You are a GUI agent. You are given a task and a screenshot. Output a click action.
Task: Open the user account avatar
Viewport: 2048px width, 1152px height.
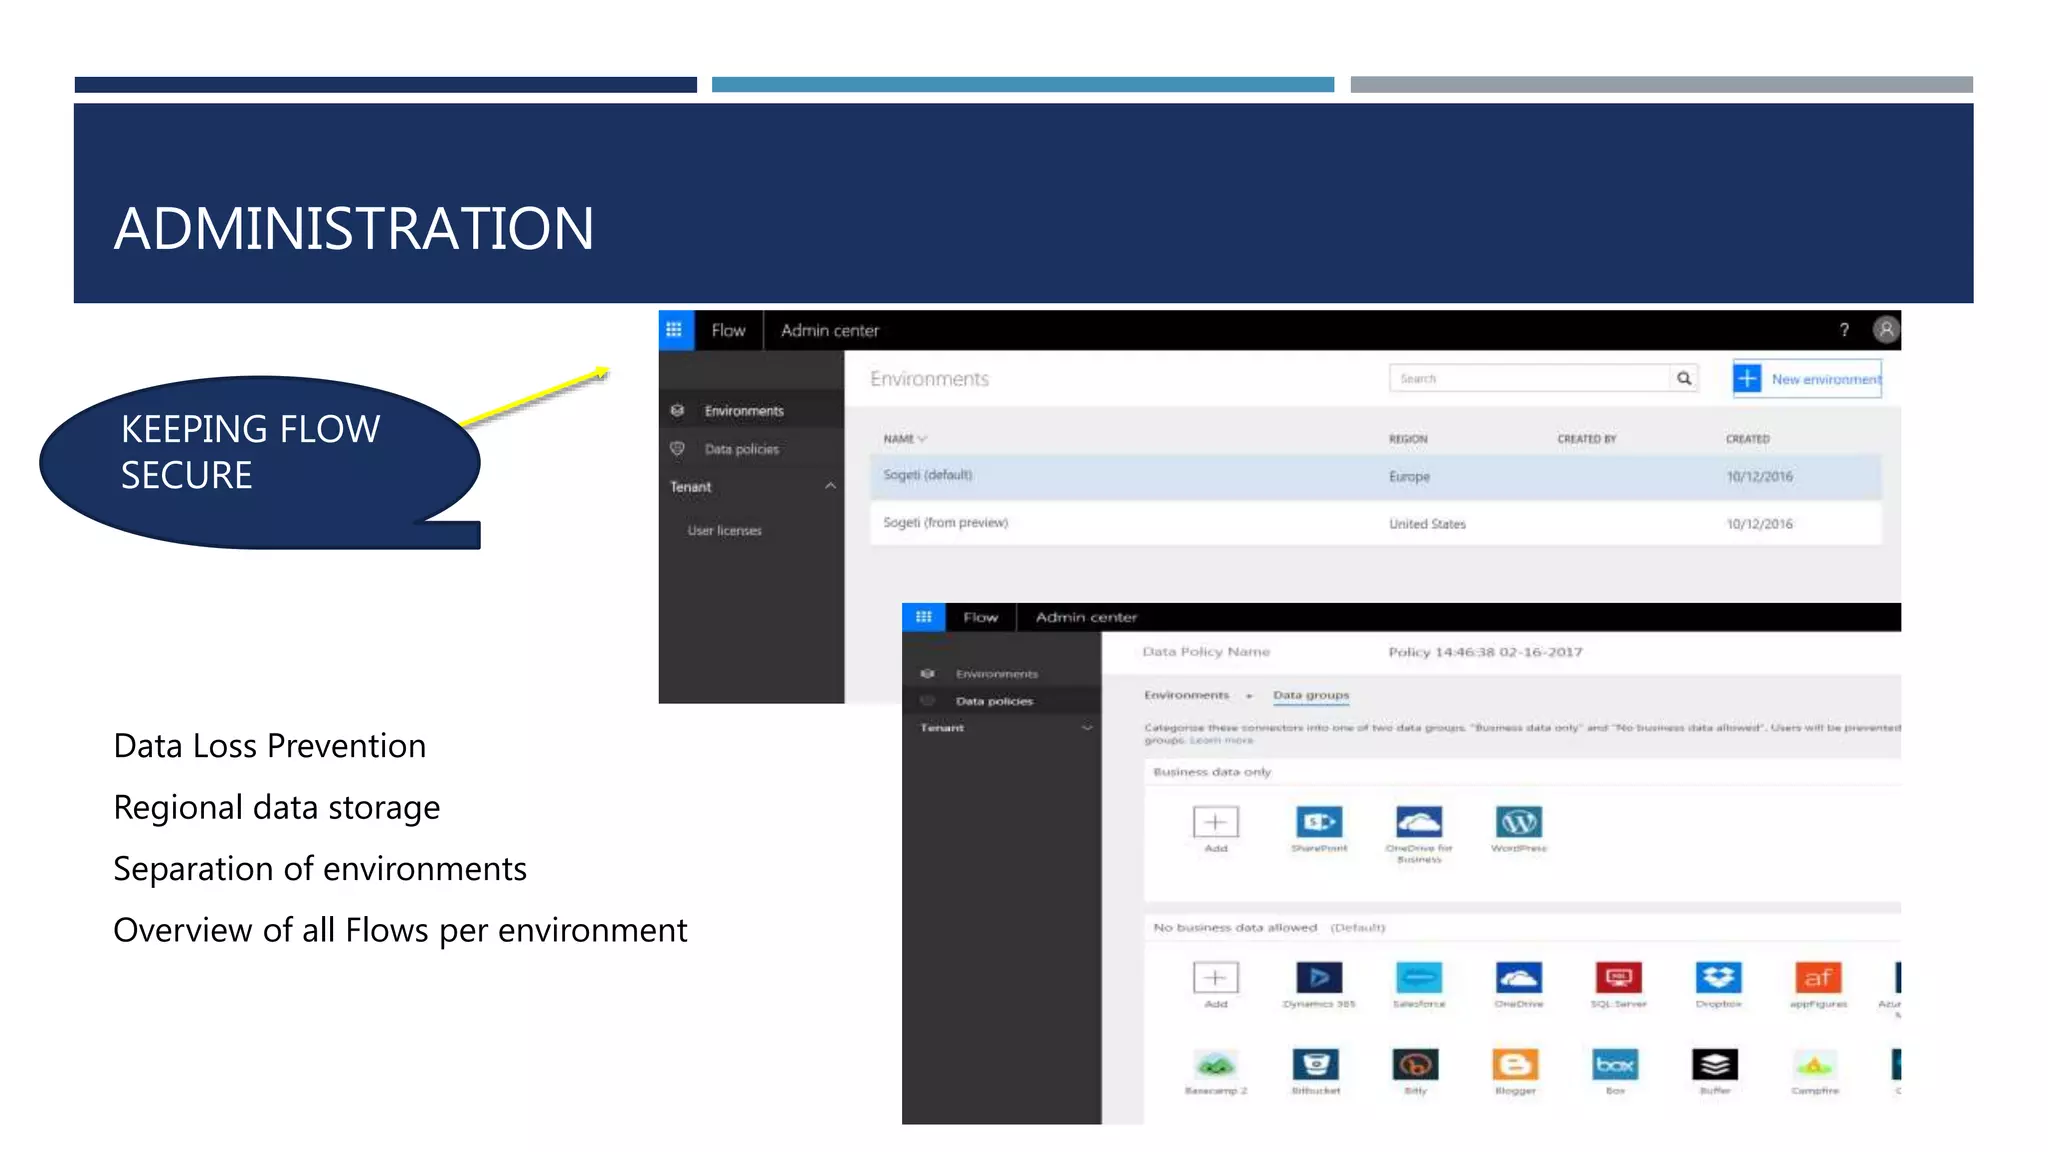pos(1885,330)
